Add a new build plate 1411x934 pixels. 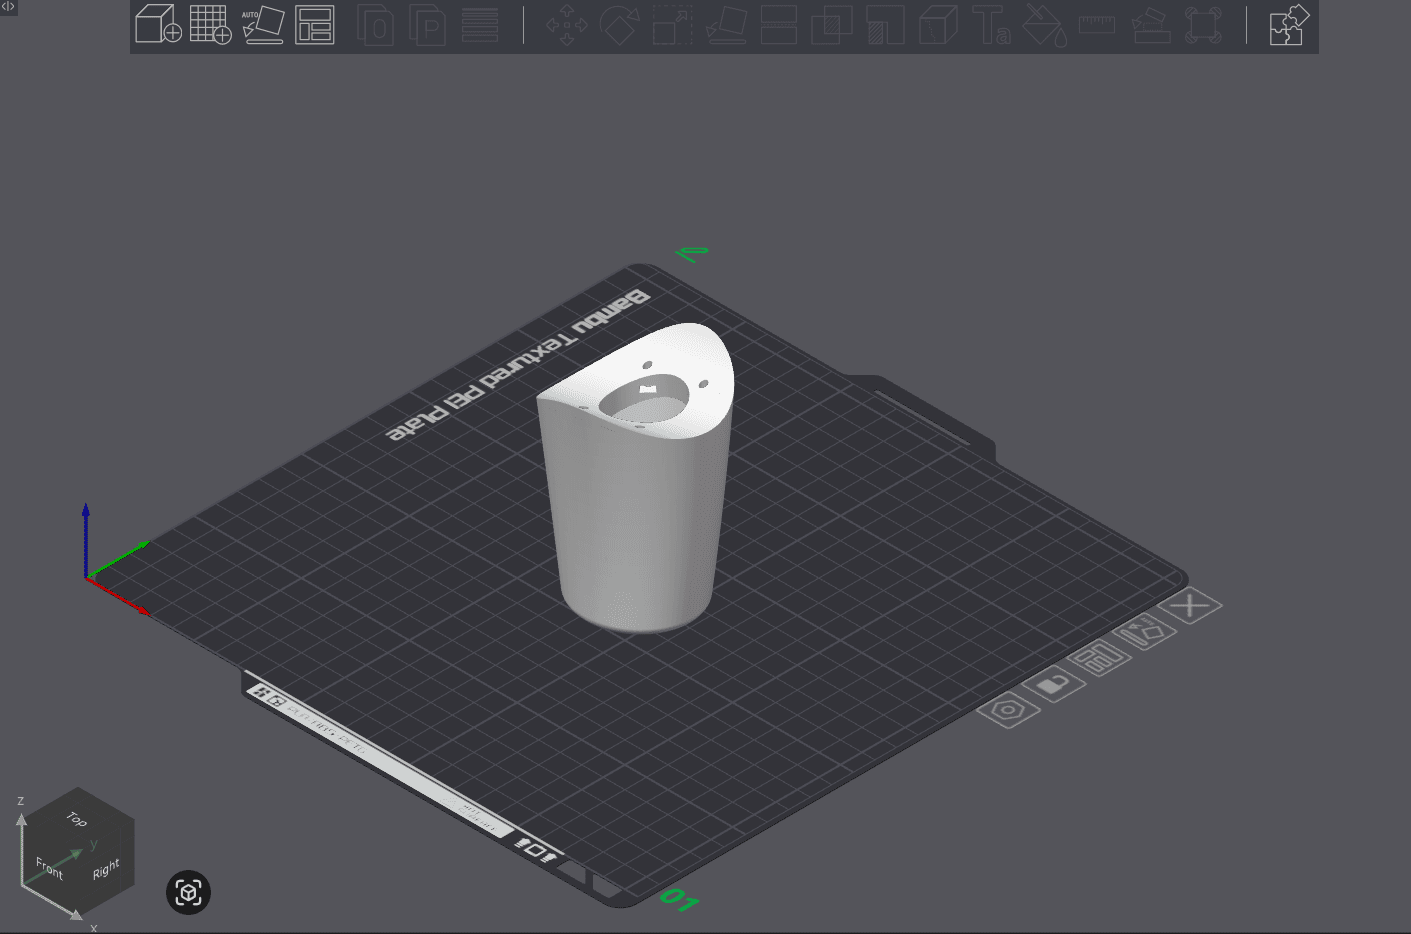coord(211,23)
